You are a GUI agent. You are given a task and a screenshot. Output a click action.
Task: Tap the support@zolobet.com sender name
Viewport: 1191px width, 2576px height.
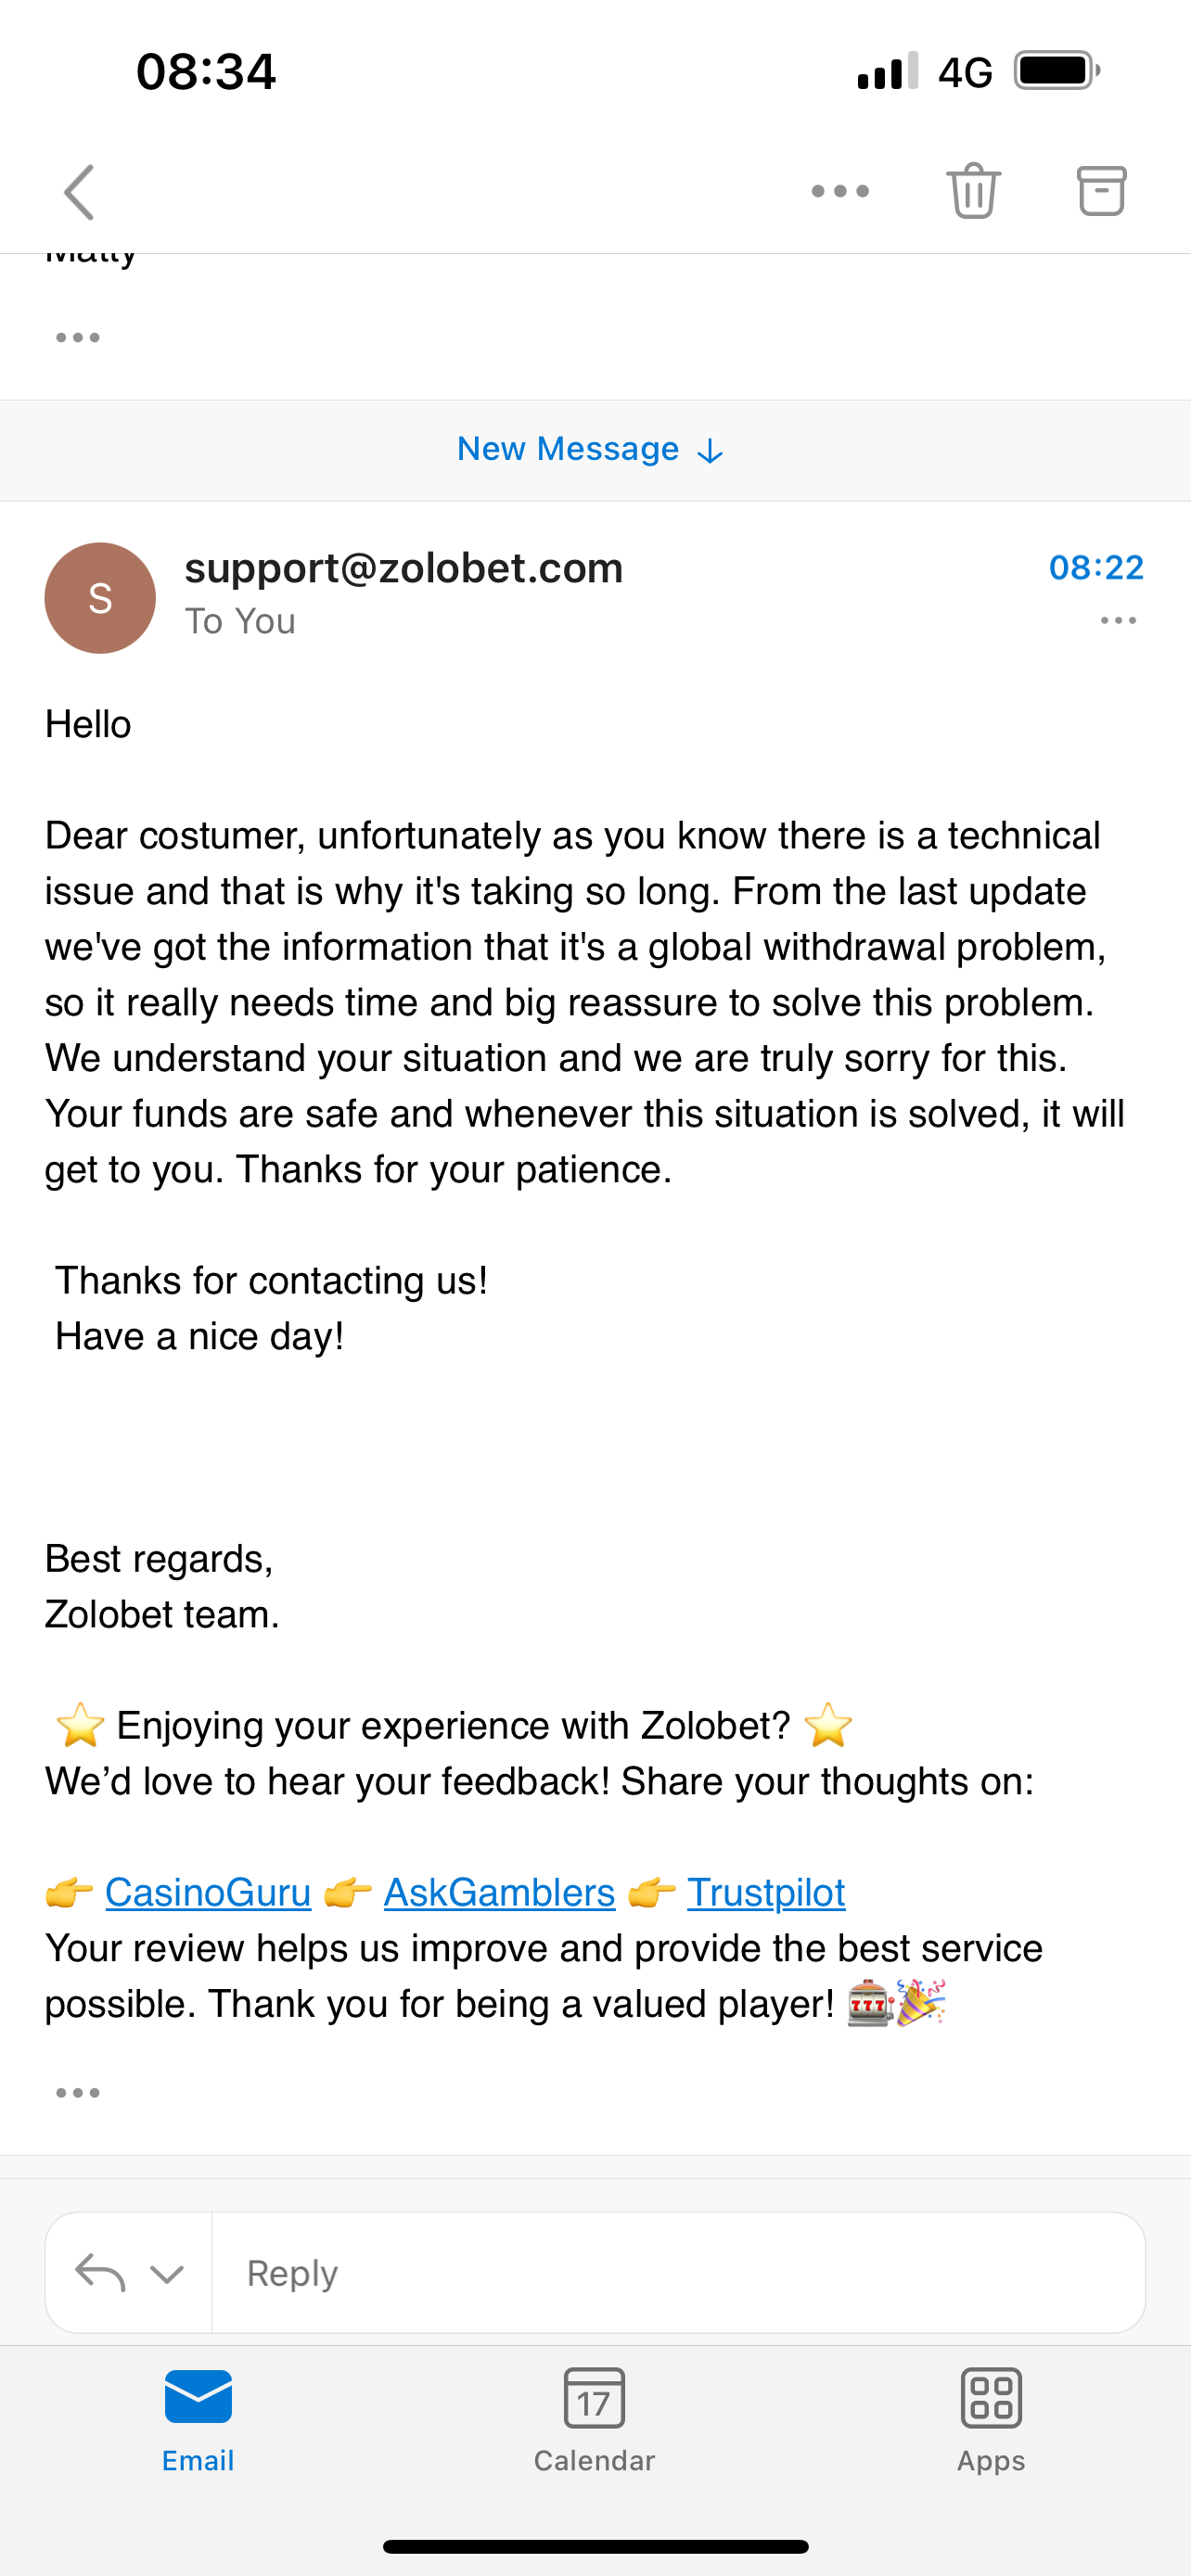tap(404, 568)
